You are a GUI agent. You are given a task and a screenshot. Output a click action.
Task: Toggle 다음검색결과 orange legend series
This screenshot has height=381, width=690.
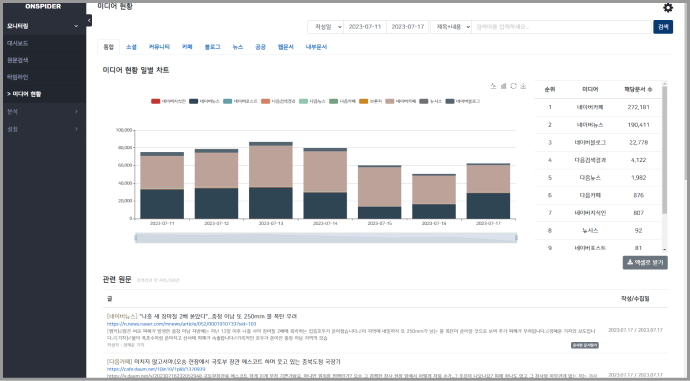pyautogui.click(x=278, y=101)
